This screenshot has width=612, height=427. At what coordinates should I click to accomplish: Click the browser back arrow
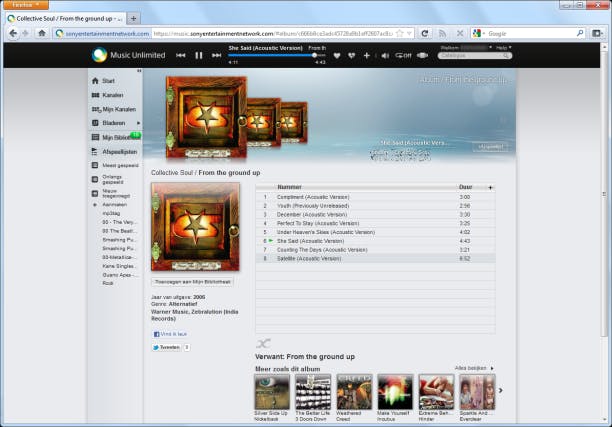coord(13,33)
